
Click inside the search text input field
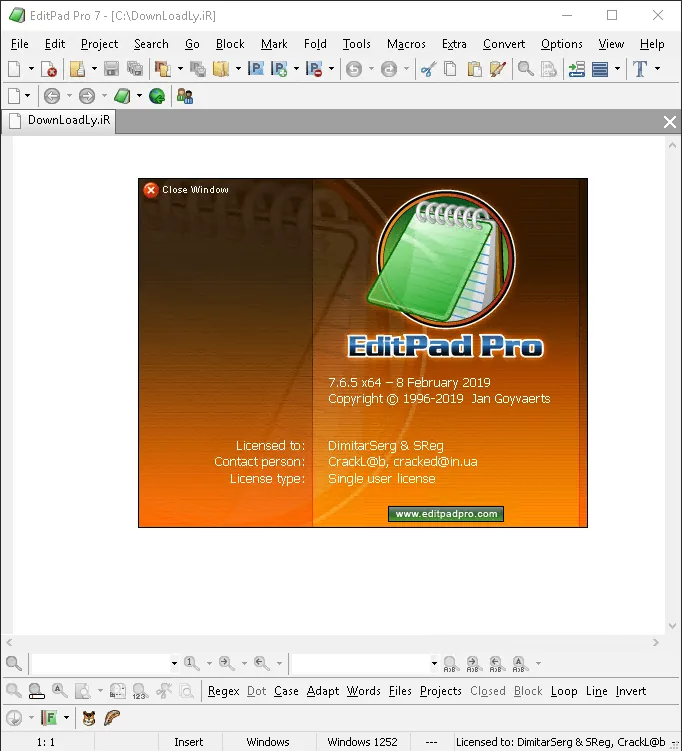tap(100, 663)
